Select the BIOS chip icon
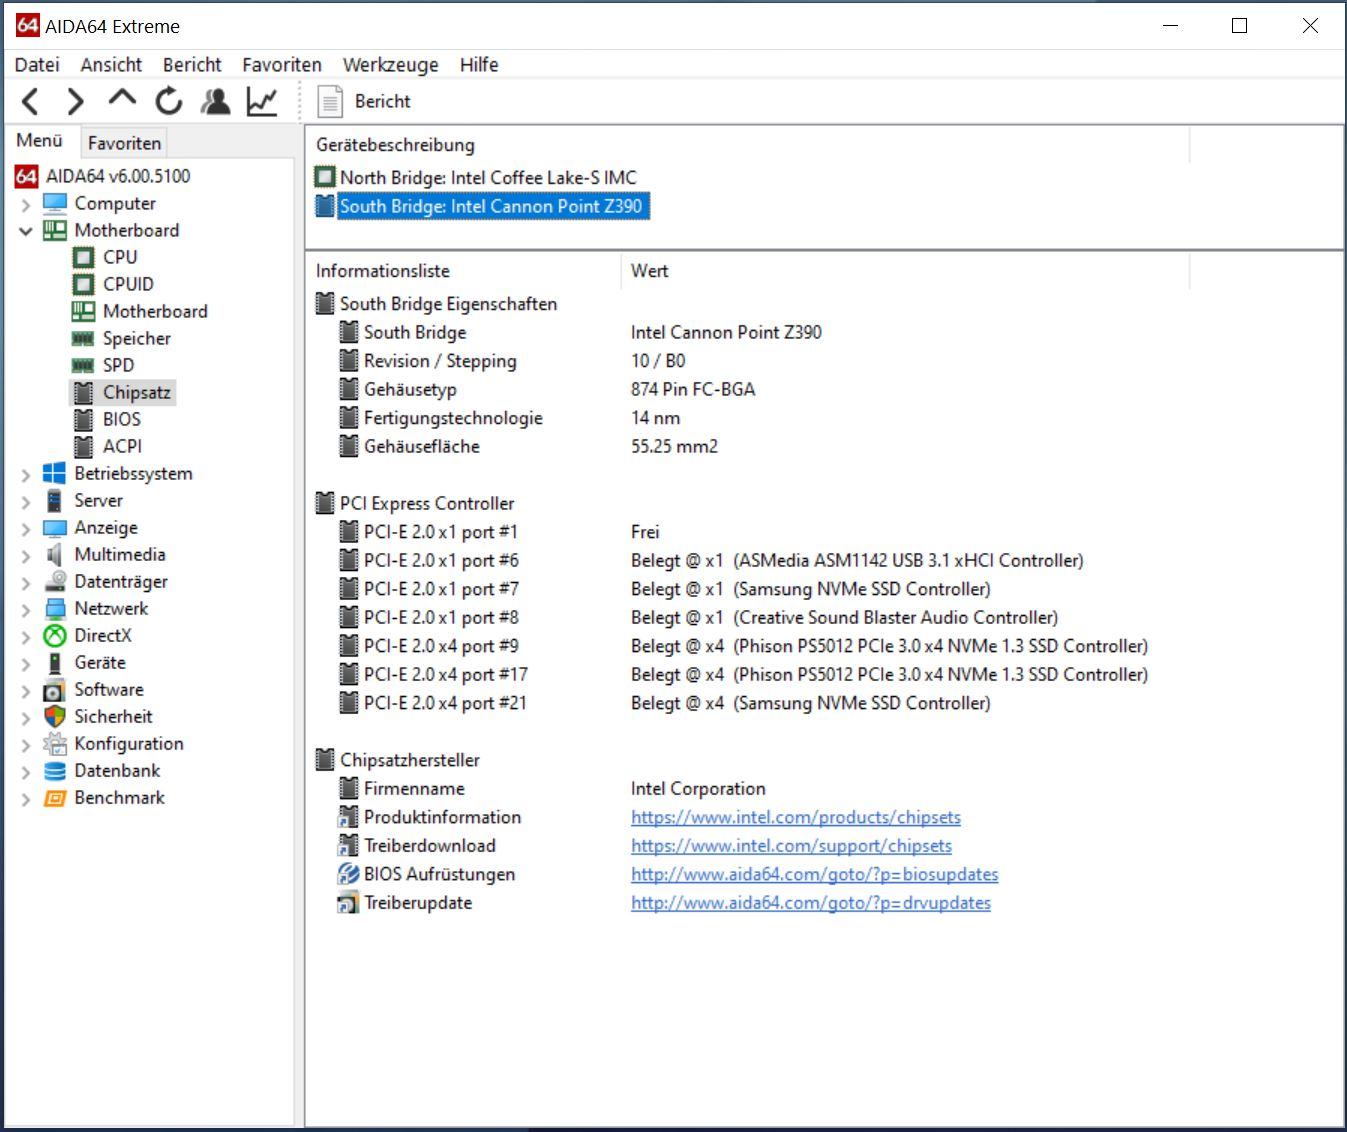1347x1132 pixels. click(83, 419)
